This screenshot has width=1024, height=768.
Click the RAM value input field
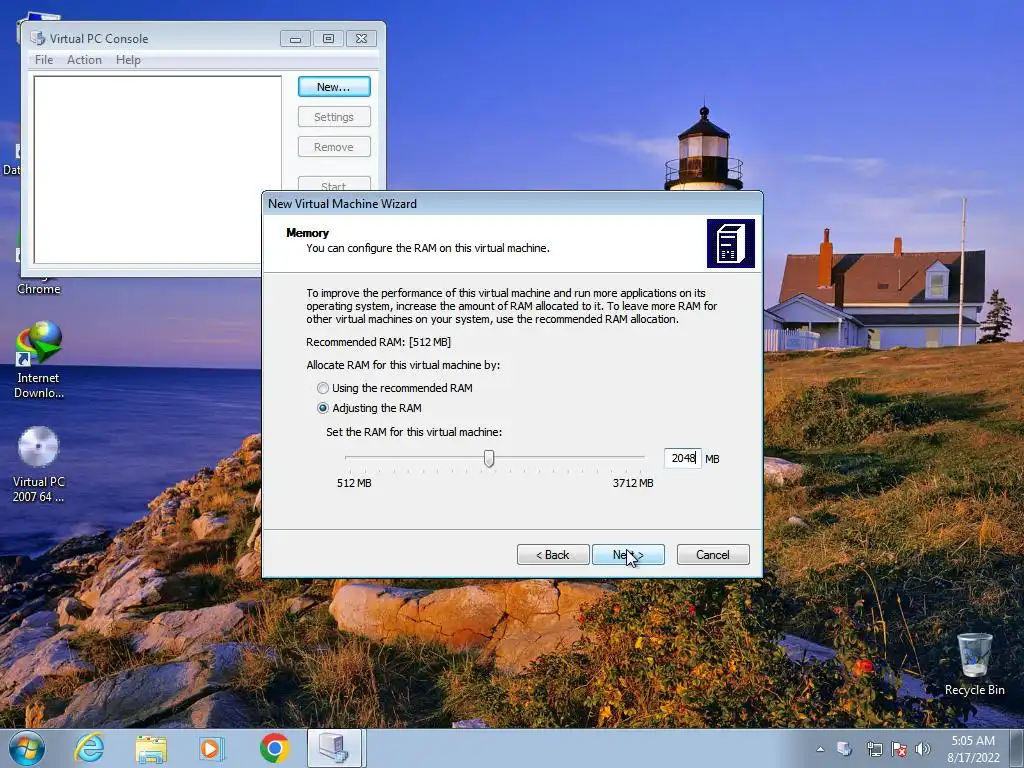(x=682, y=458)
